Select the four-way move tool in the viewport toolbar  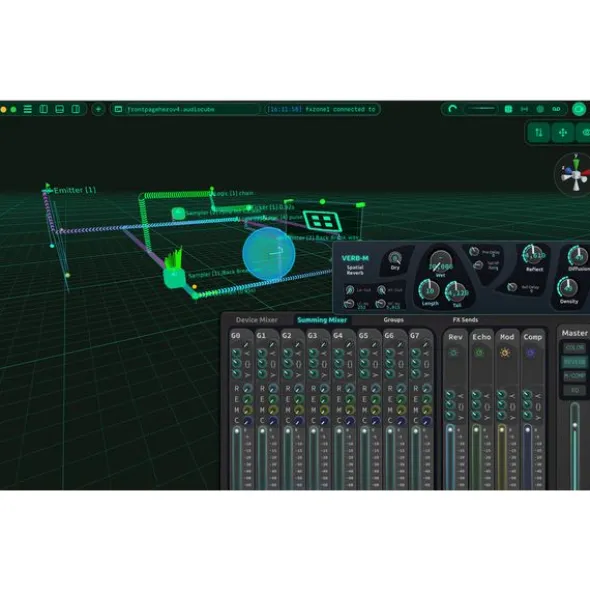(x=563, y=132)
